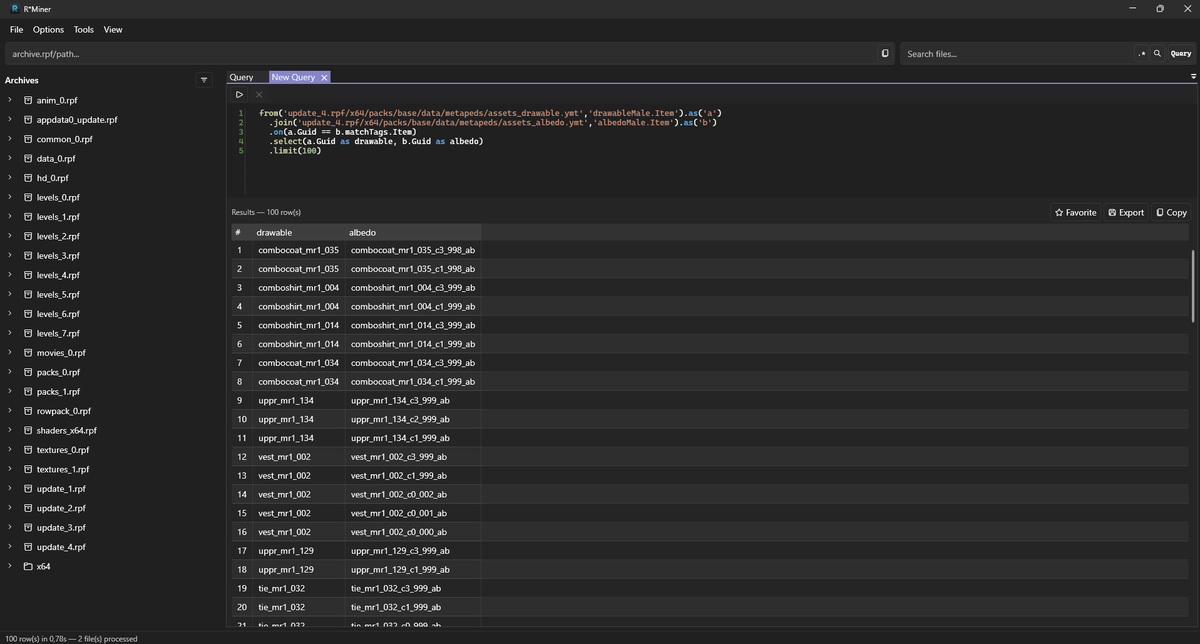
Task: Expand the update_1.rpf archive
Action: click(9, 488)
